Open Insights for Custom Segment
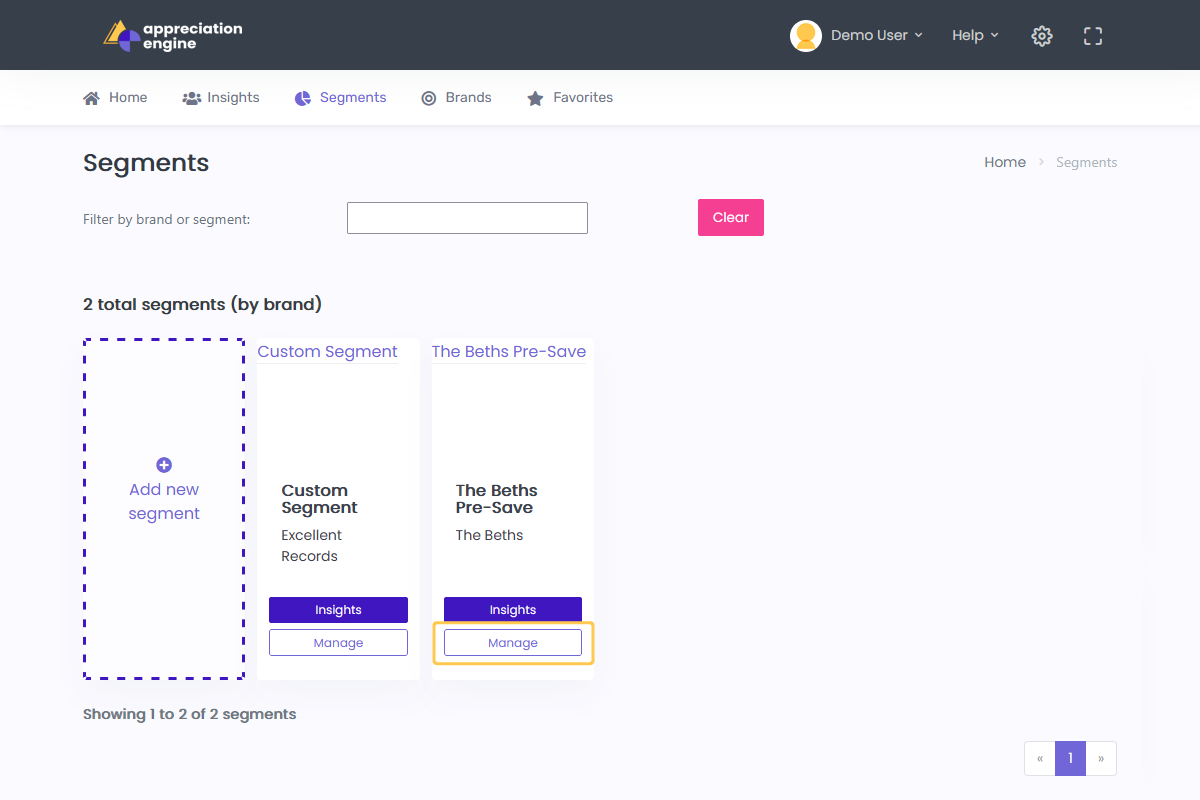Screen dimensions: 1200x800 pyautogui.click(x=338, y=610)
